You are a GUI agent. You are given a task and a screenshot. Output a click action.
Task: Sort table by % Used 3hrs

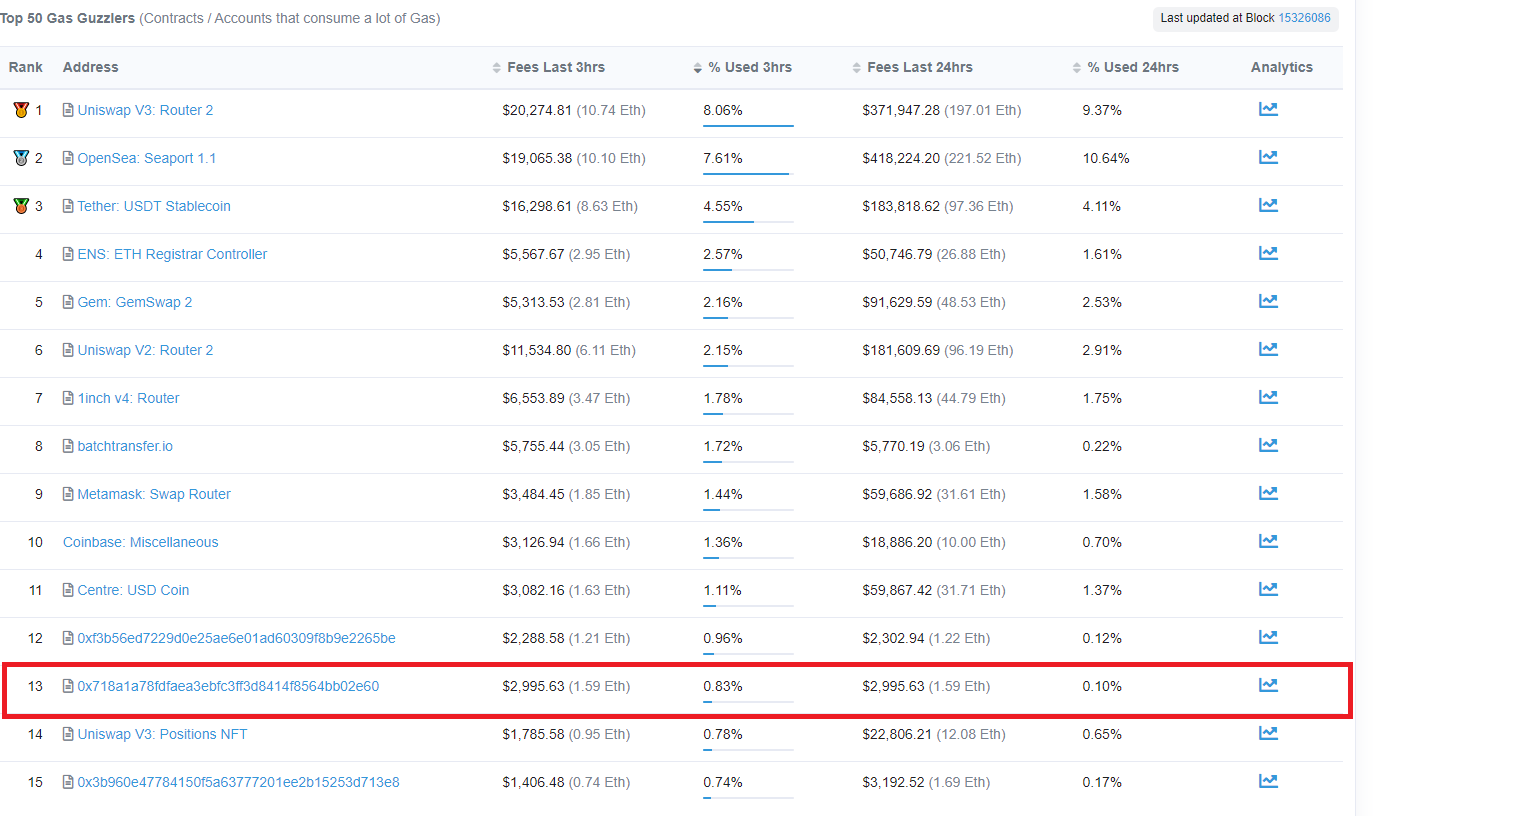(x=742, y=67)
